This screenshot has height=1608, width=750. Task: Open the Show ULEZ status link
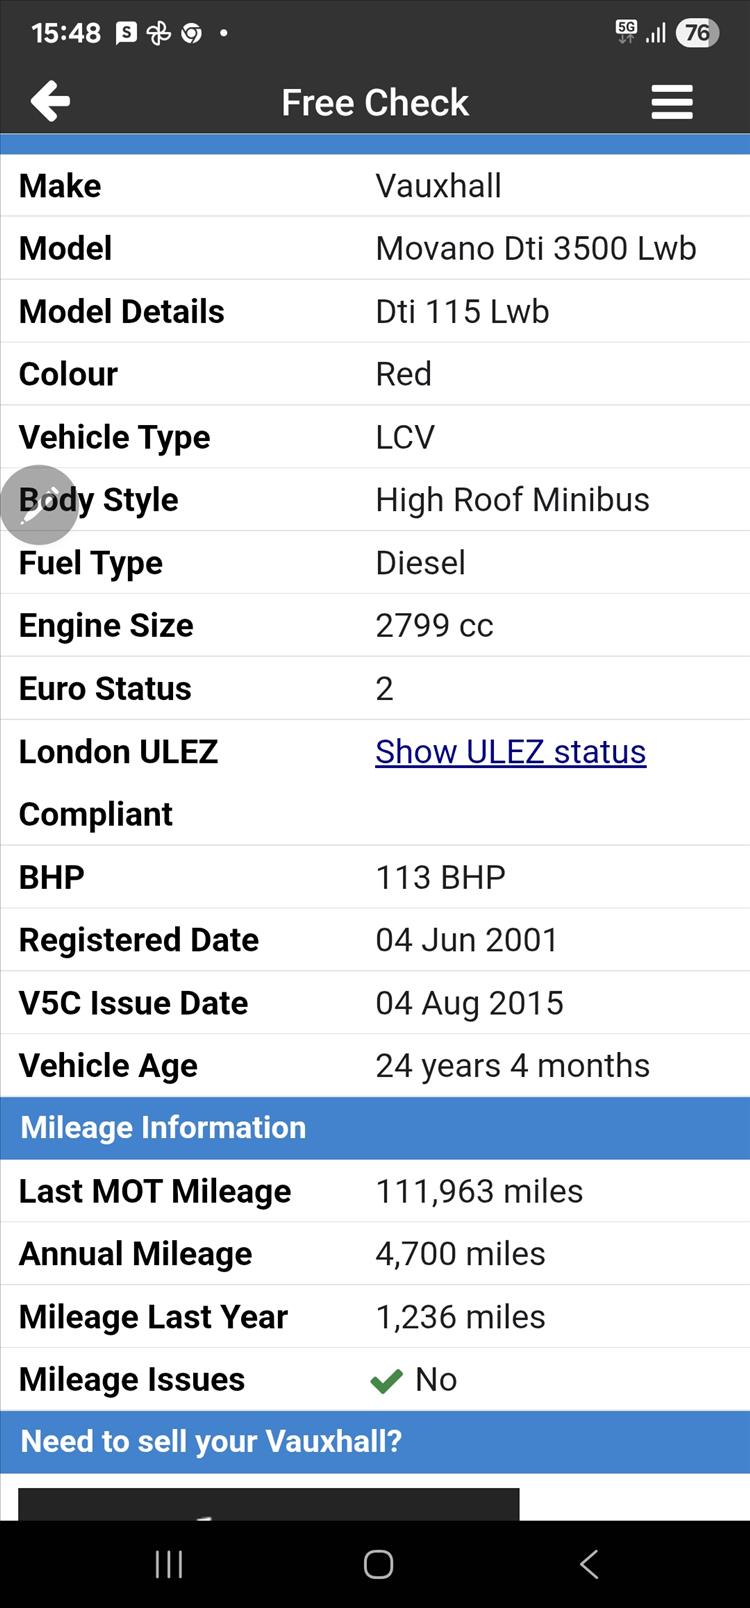point(510,751)
